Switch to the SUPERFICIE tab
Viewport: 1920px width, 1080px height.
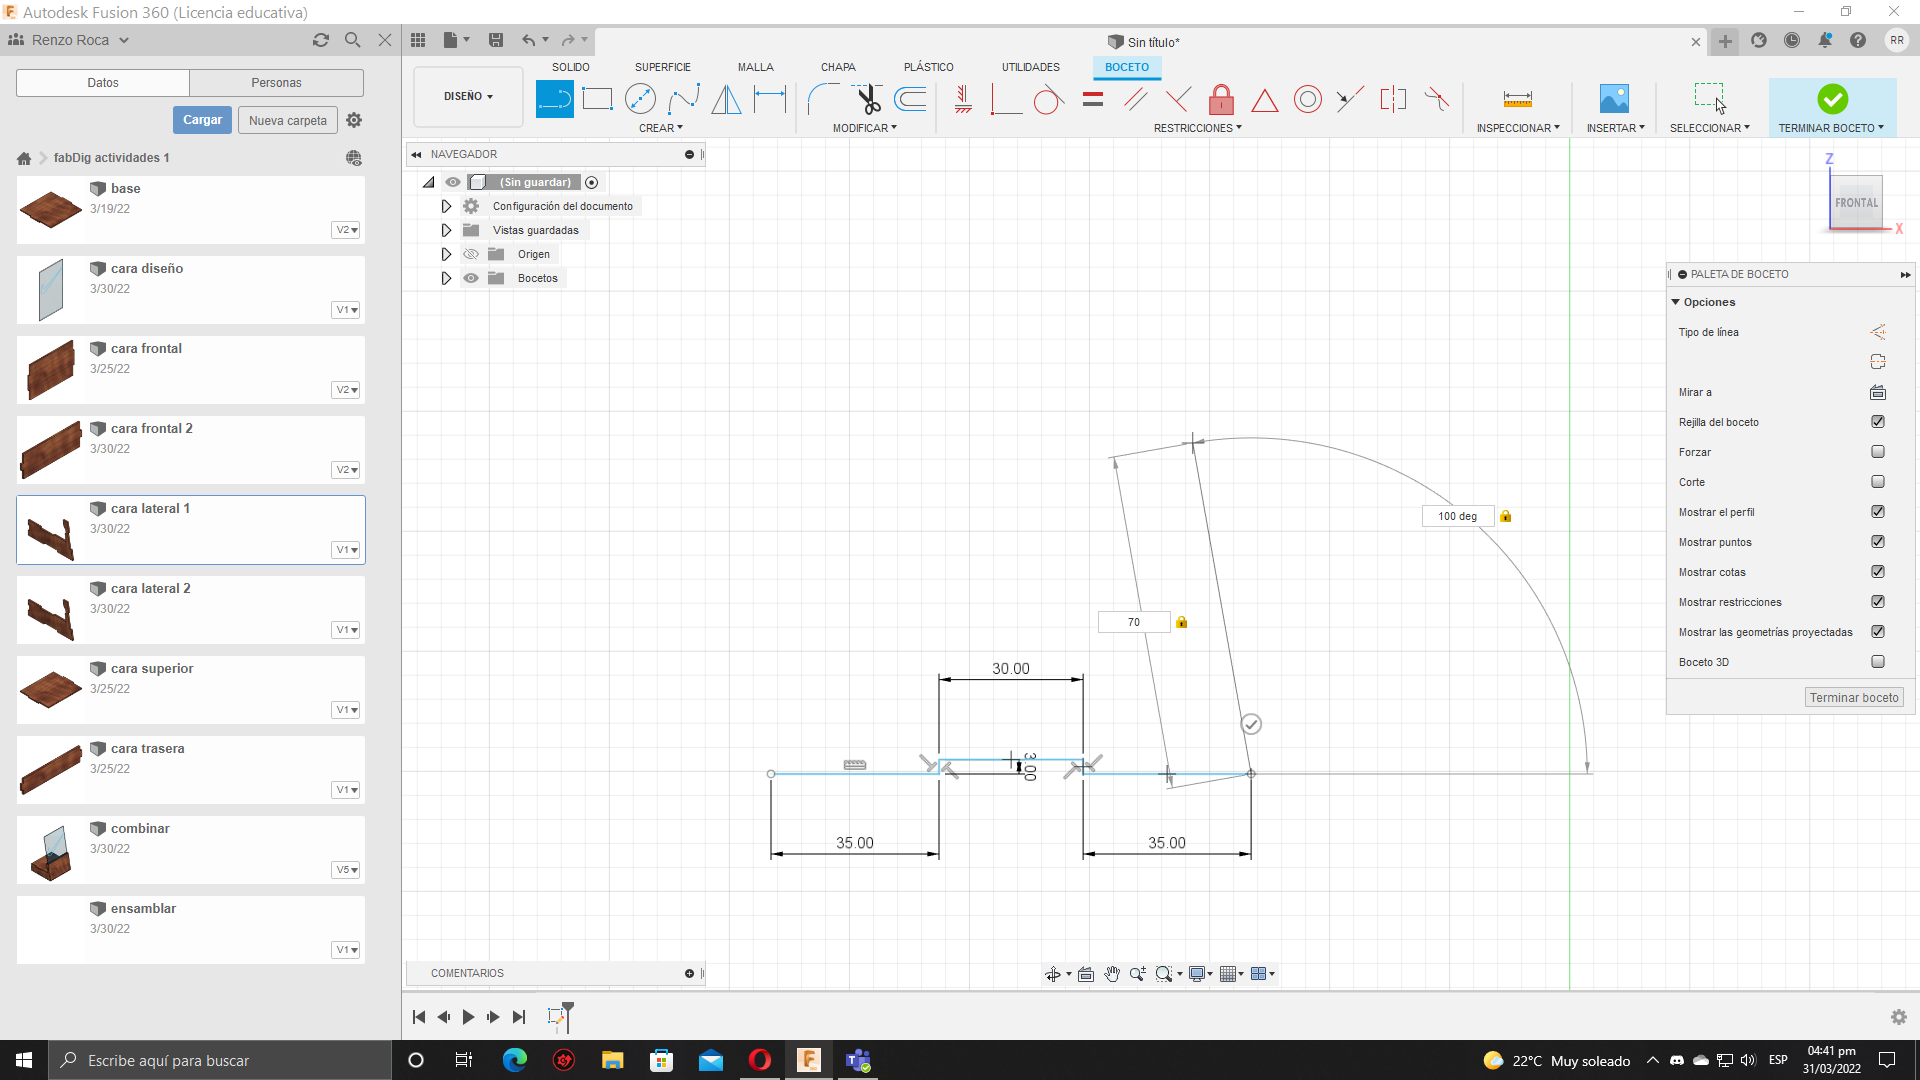662,67
